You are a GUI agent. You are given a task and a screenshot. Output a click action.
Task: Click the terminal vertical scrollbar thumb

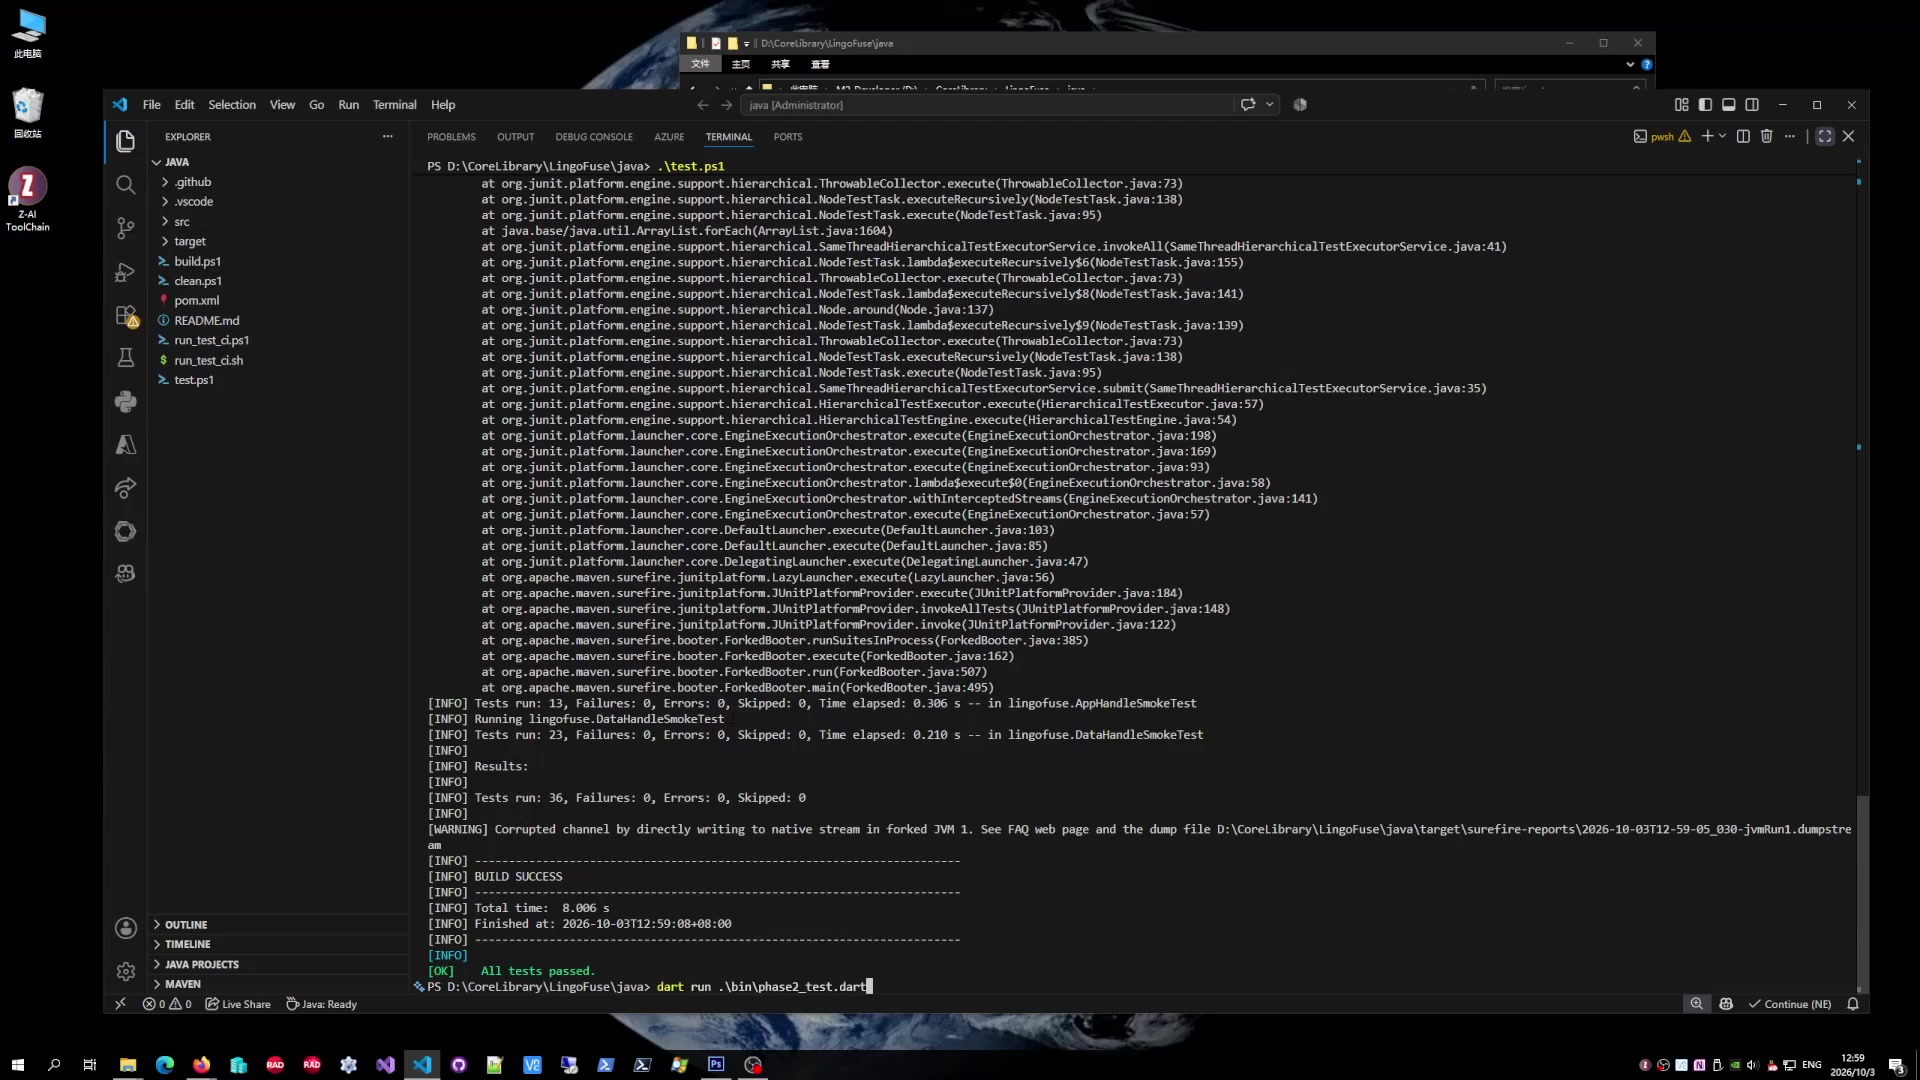pos(1861,890)
